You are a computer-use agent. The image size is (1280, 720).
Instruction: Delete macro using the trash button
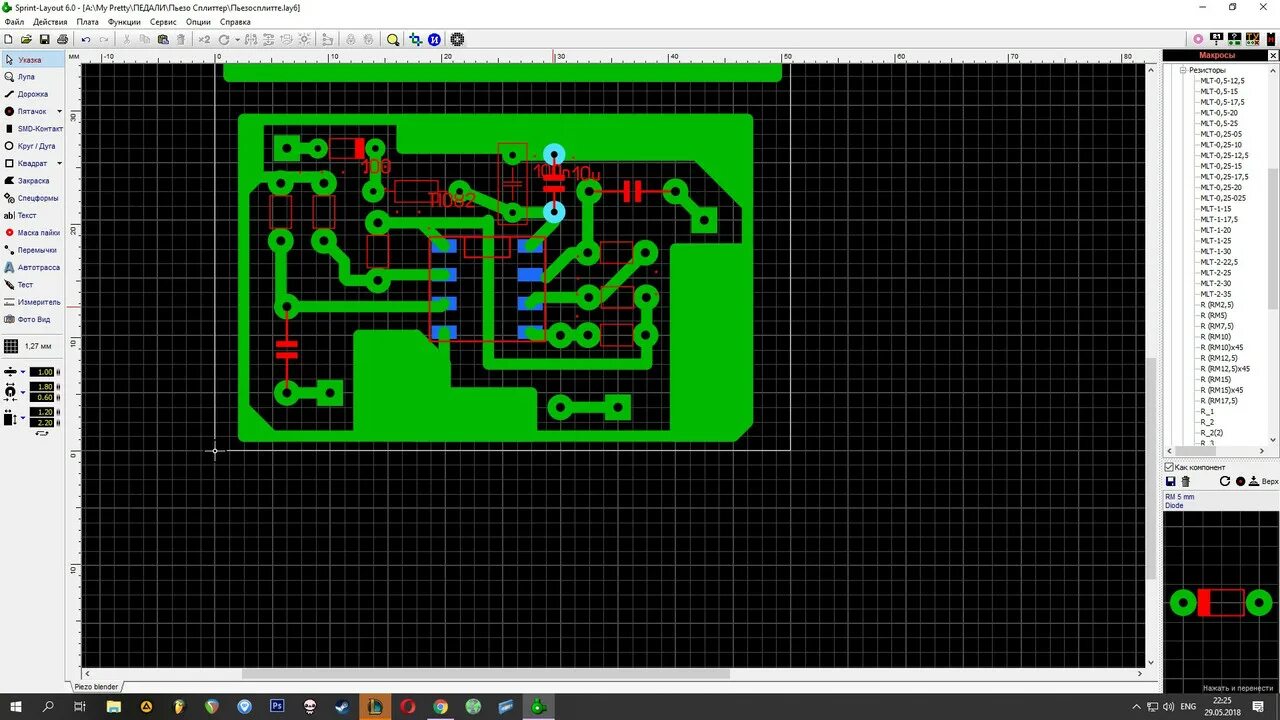[1186, 481]
